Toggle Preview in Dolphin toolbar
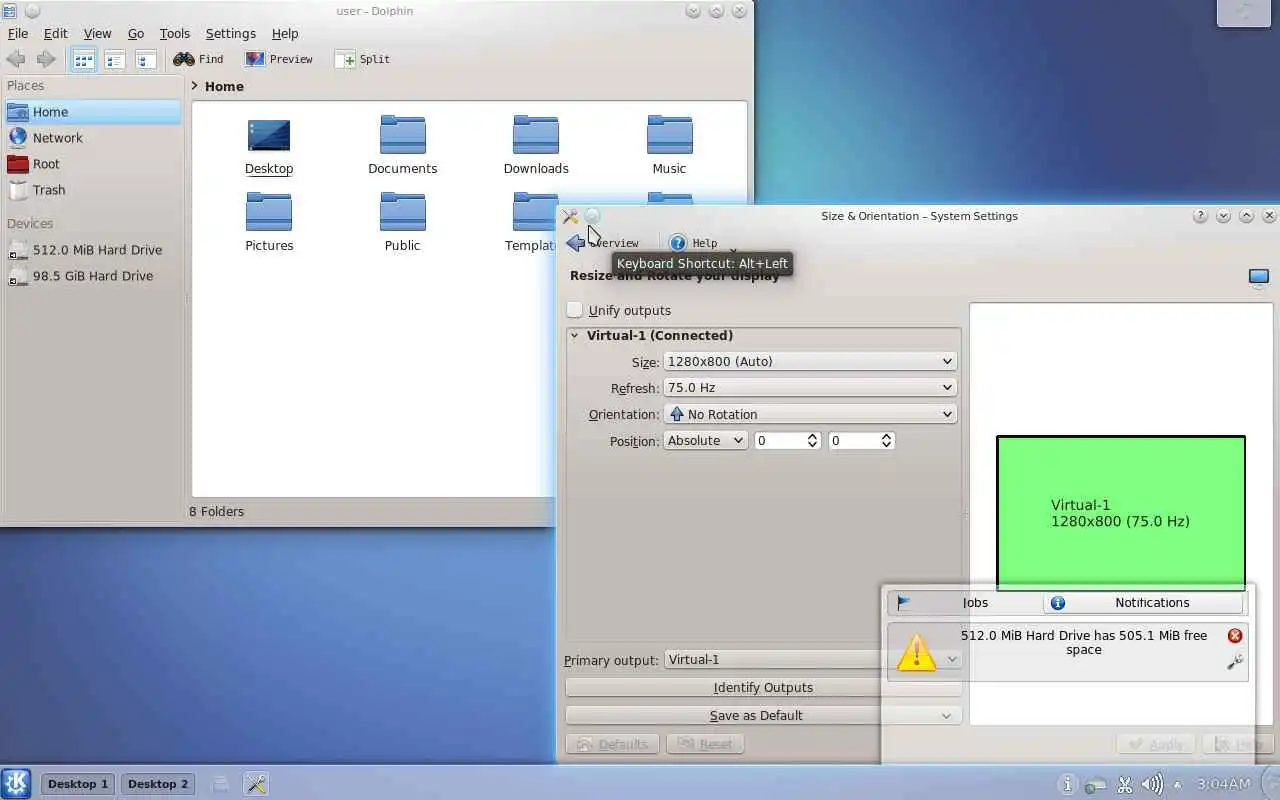 point(279,60)
